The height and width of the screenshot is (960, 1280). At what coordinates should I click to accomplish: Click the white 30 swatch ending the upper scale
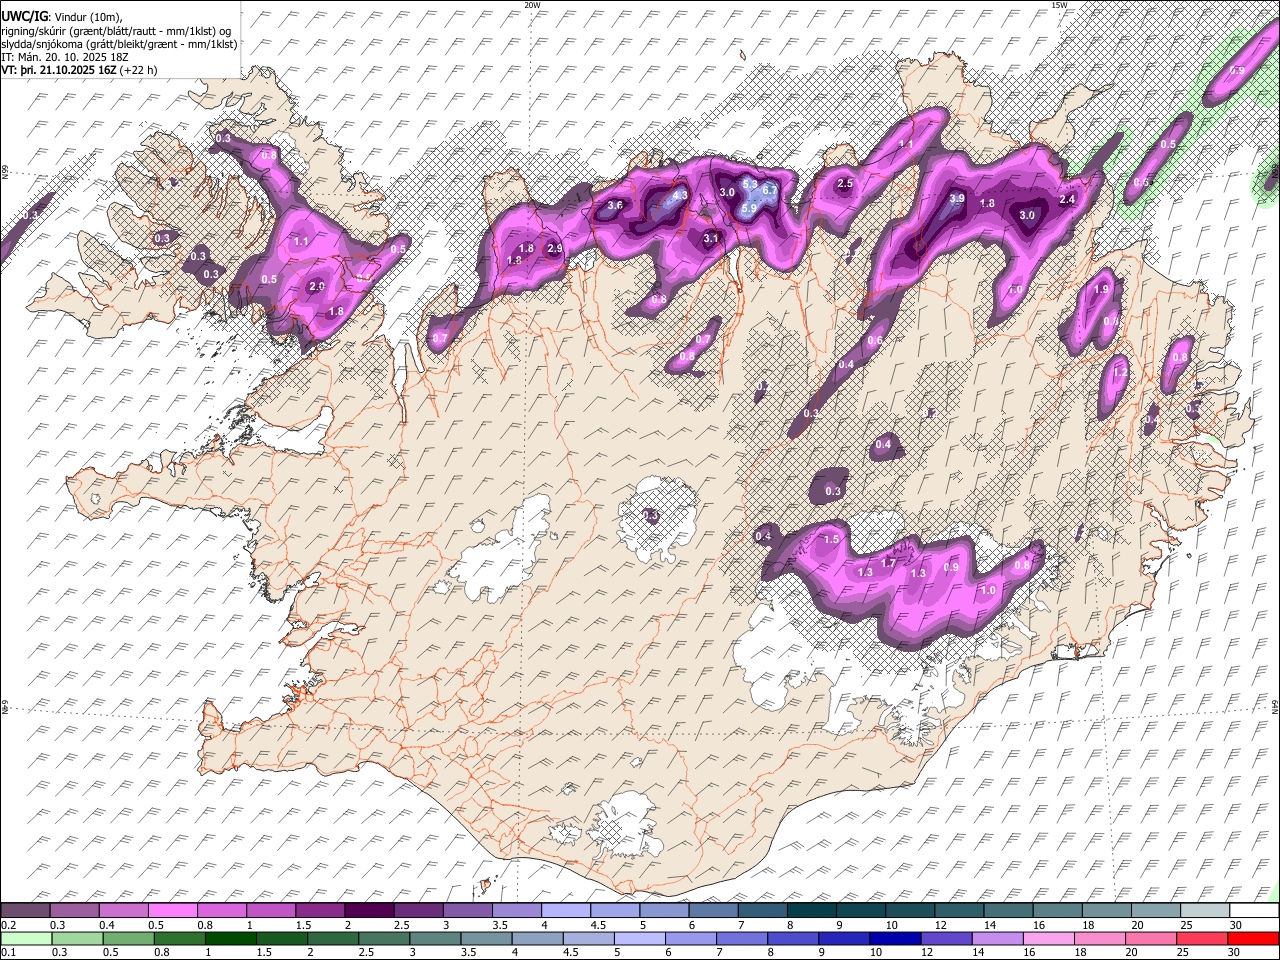[1255, 911]
